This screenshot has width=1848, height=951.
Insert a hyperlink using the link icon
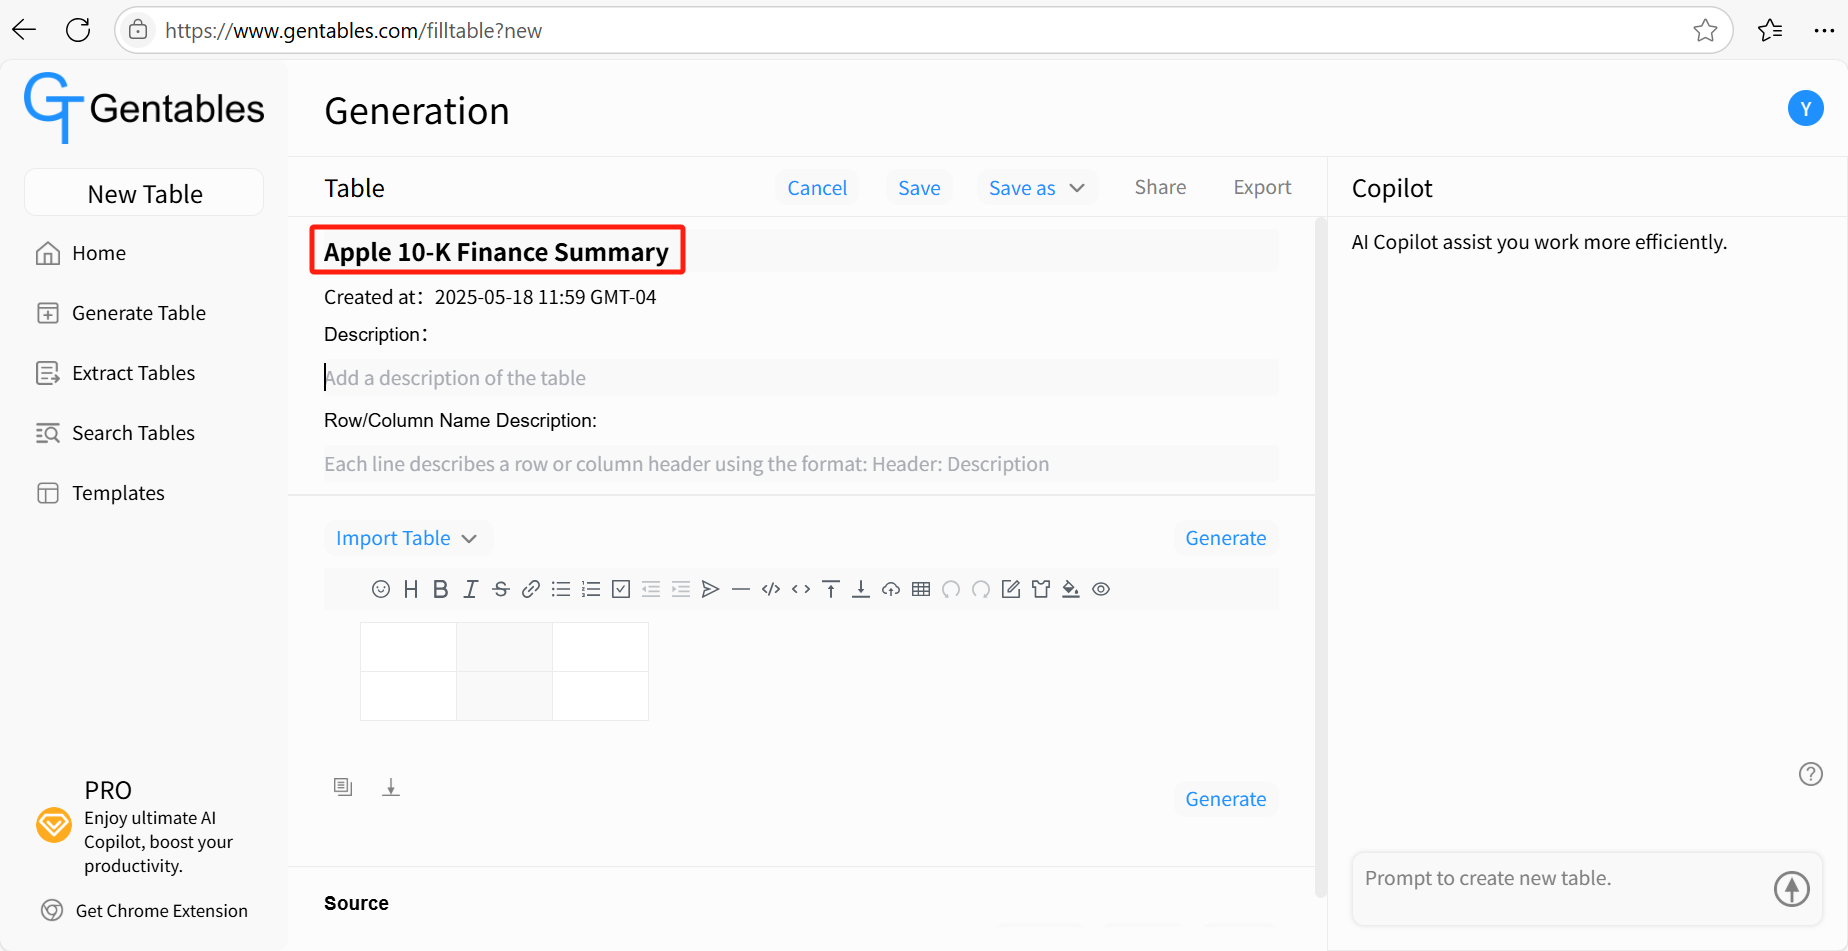[531, 589]
